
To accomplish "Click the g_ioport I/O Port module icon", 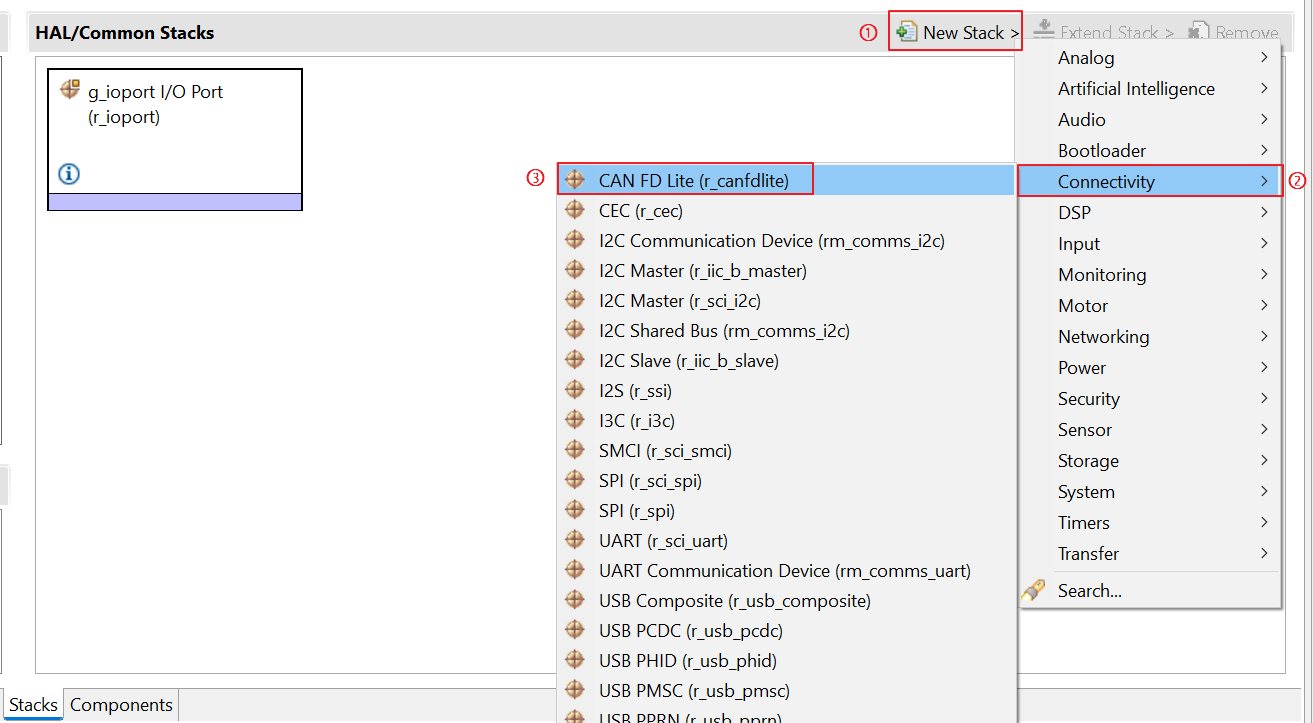I will point(70,89).
